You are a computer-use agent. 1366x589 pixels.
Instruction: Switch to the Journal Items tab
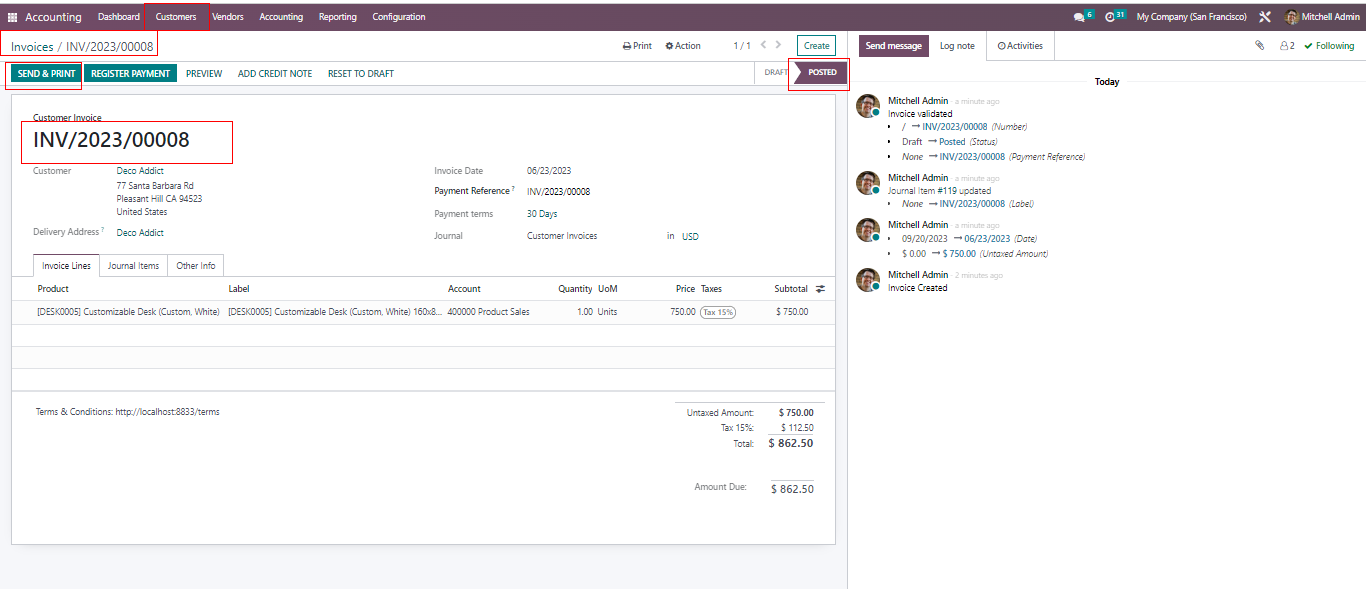[x=133, y=266]
